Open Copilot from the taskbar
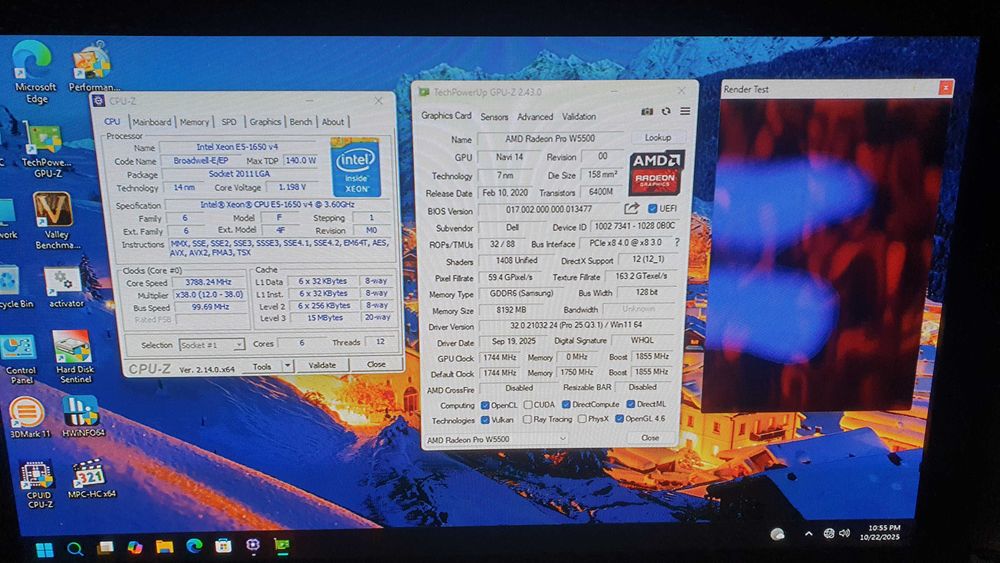 [135, 547]
